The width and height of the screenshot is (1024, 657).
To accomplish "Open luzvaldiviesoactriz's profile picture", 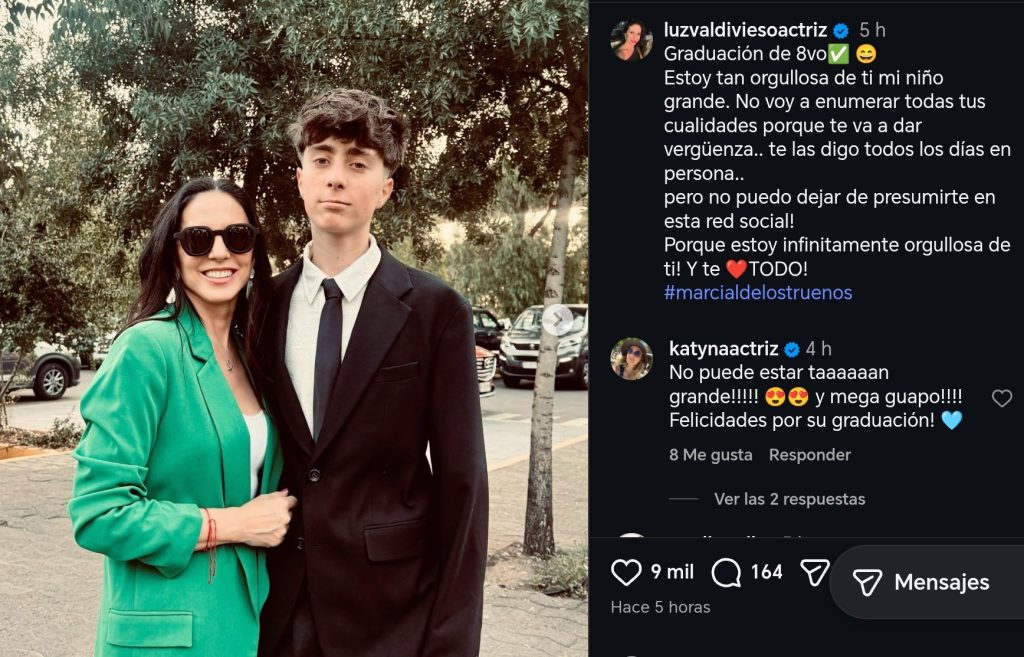I will tap(631, 41).
